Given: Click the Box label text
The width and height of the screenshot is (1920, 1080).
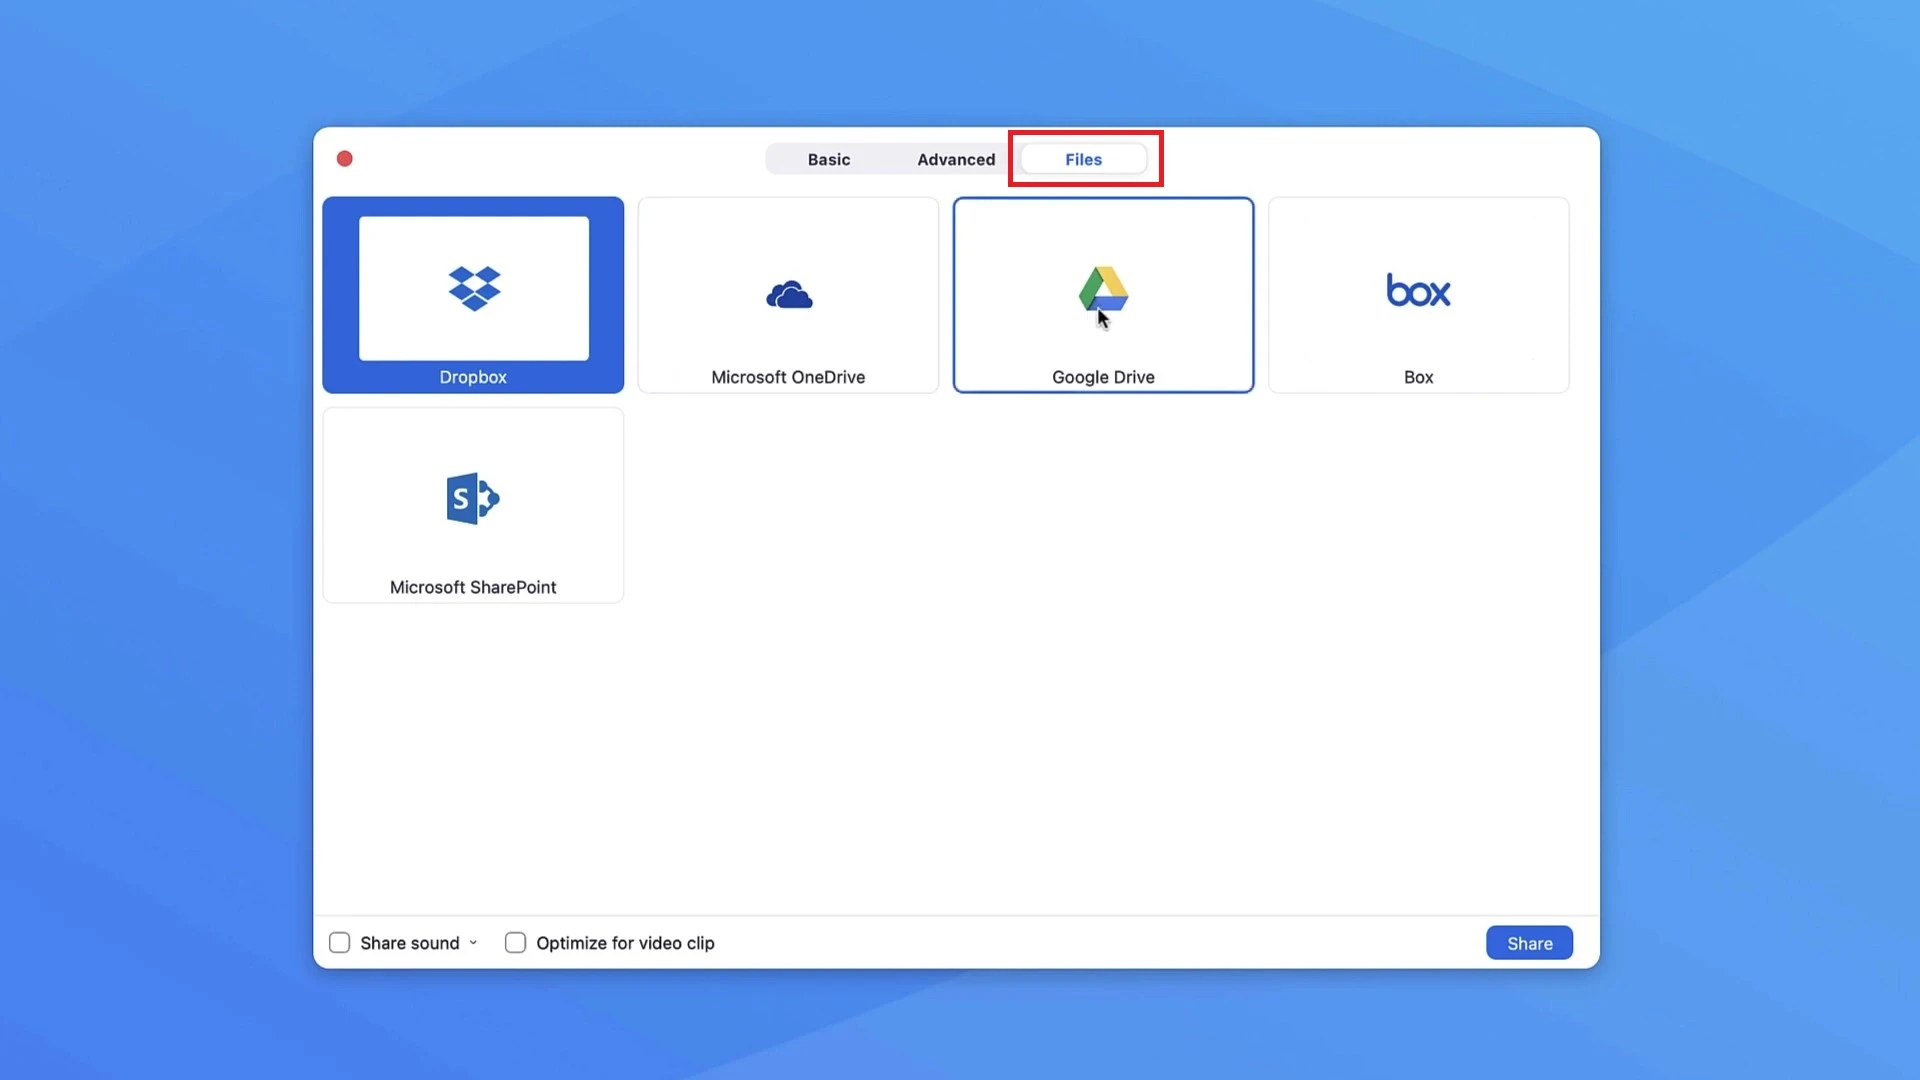Looking at the screenshot, I should point(1418,377).
